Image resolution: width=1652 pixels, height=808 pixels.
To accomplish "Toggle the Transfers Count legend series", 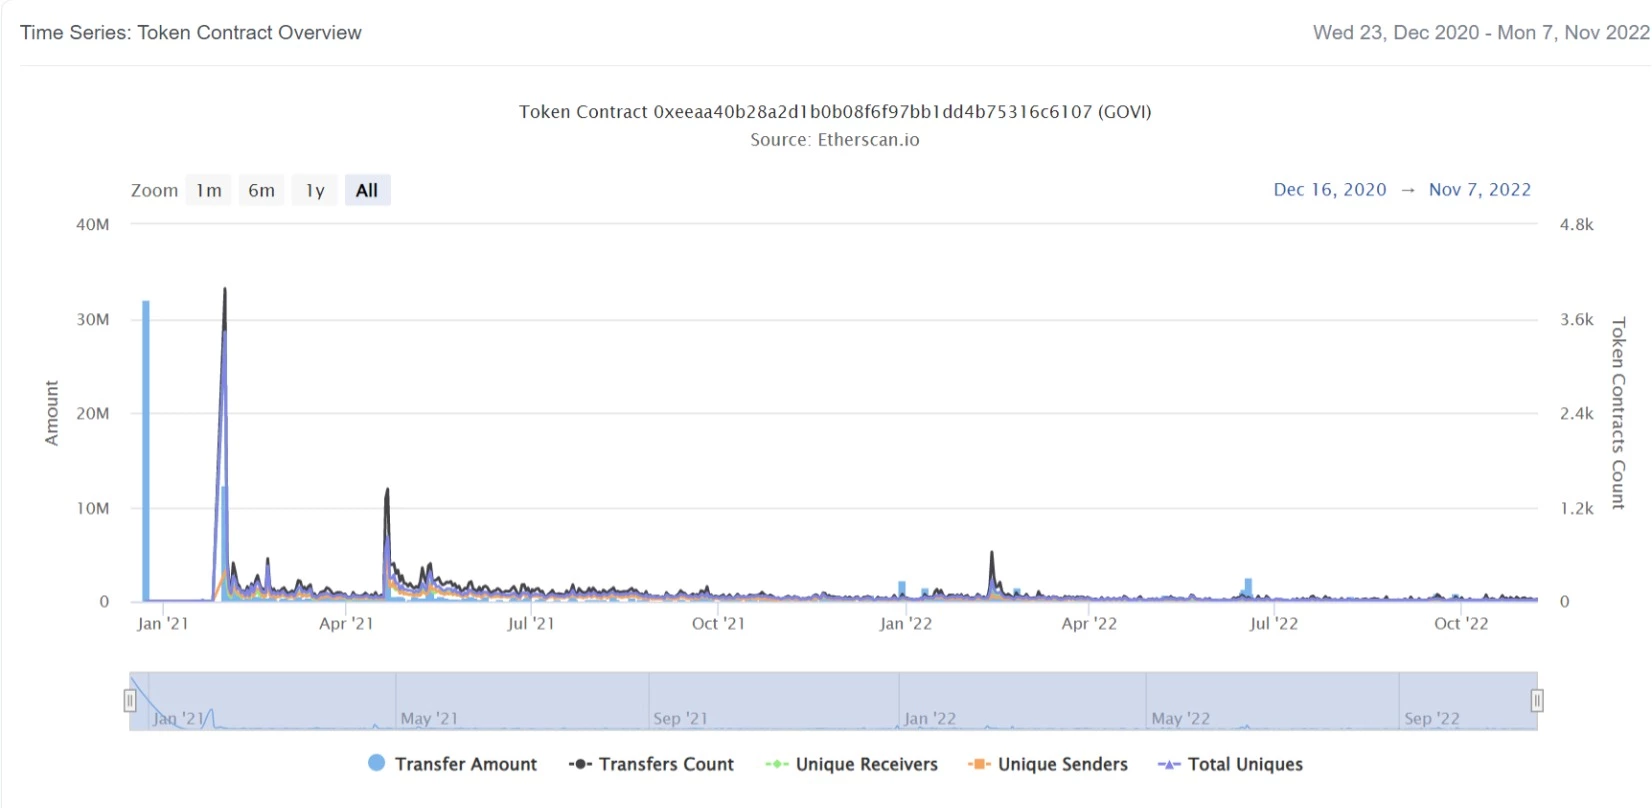I will [652, 764].
